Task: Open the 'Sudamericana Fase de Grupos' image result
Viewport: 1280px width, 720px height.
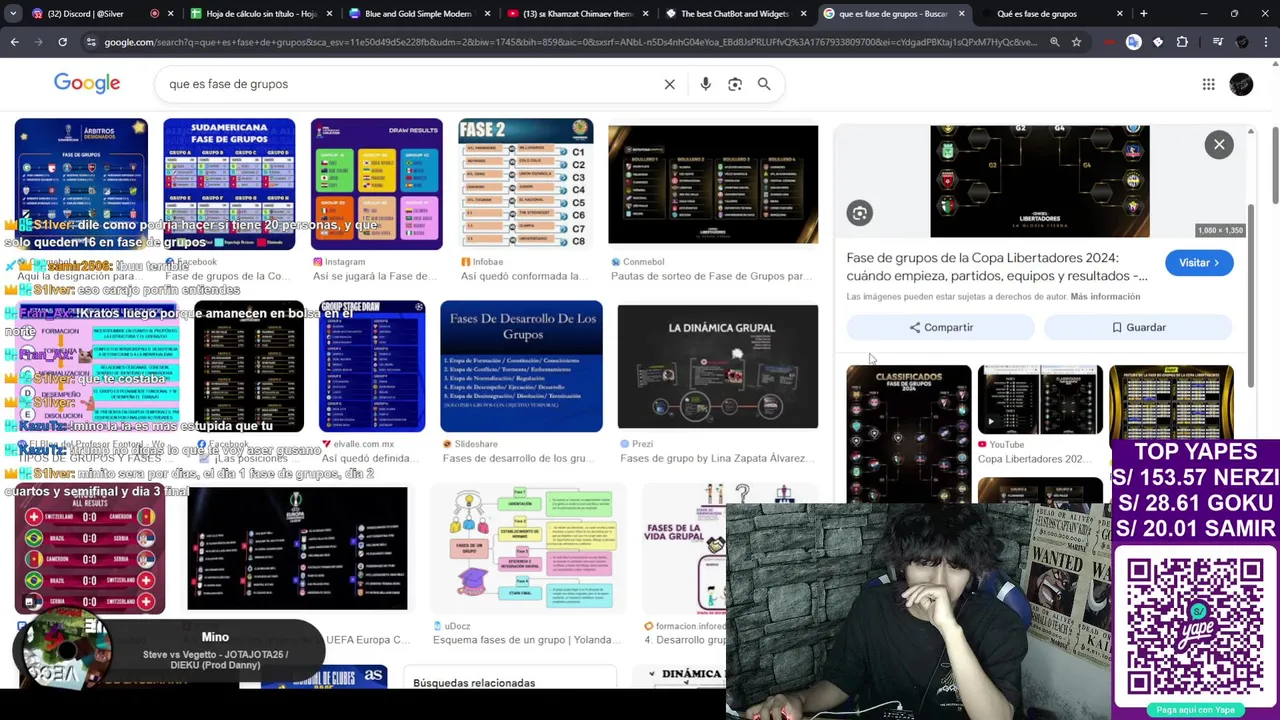Action: click(229, 184)
